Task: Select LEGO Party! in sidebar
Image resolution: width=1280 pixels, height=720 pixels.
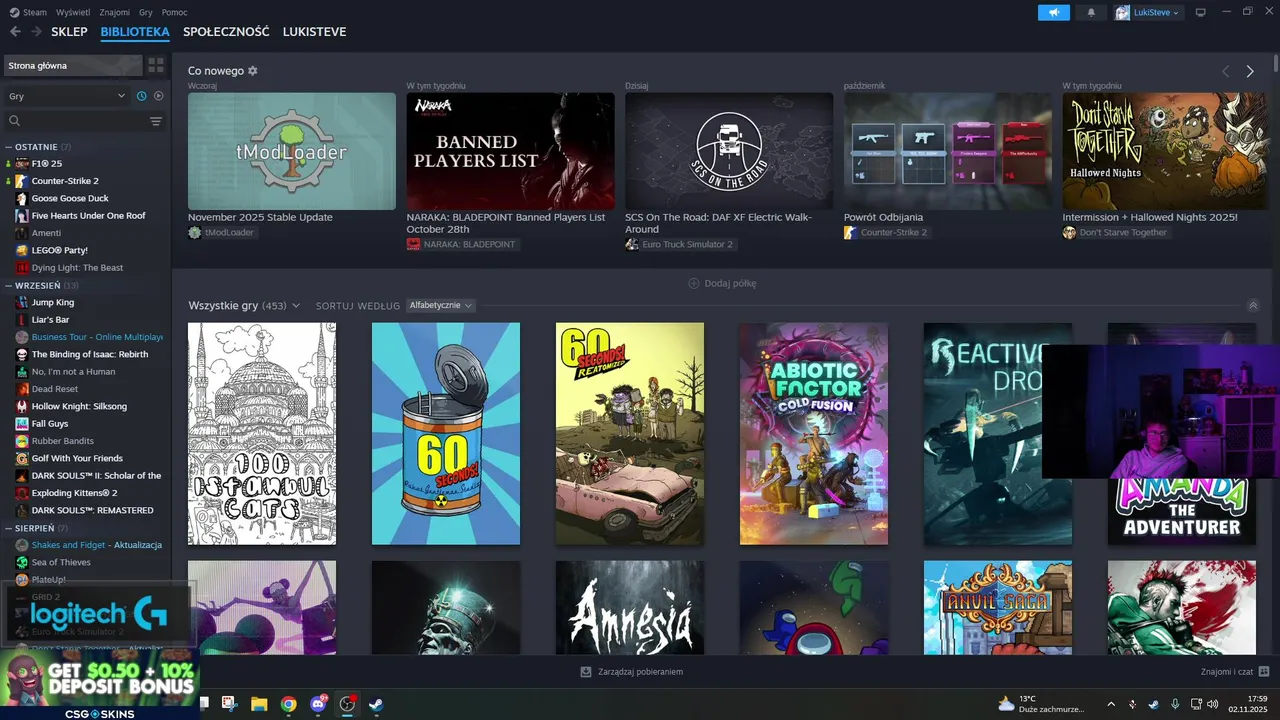Action: 59,250
